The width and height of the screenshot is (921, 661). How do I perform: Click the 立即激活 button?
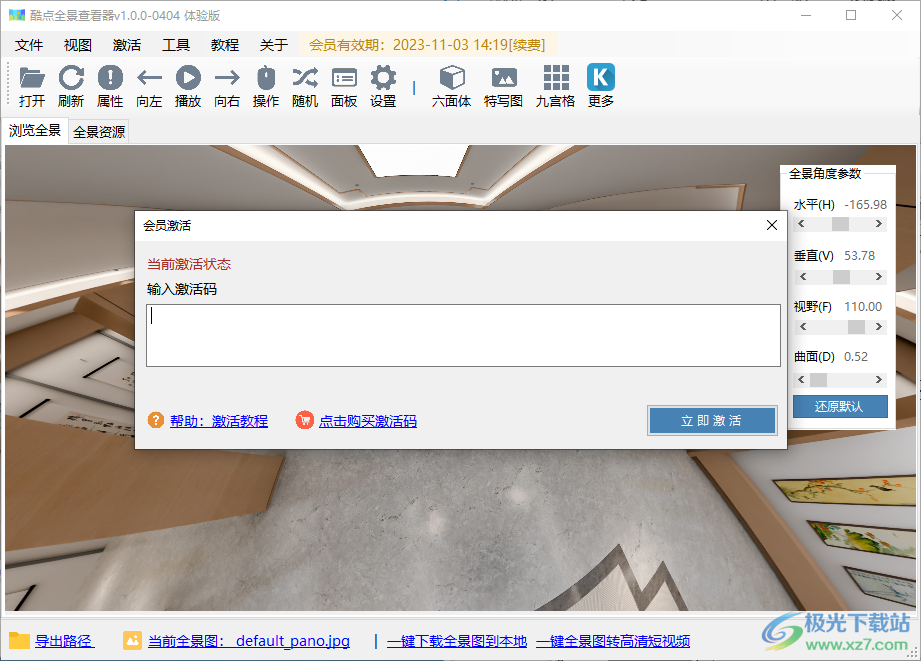coord(712,421)
